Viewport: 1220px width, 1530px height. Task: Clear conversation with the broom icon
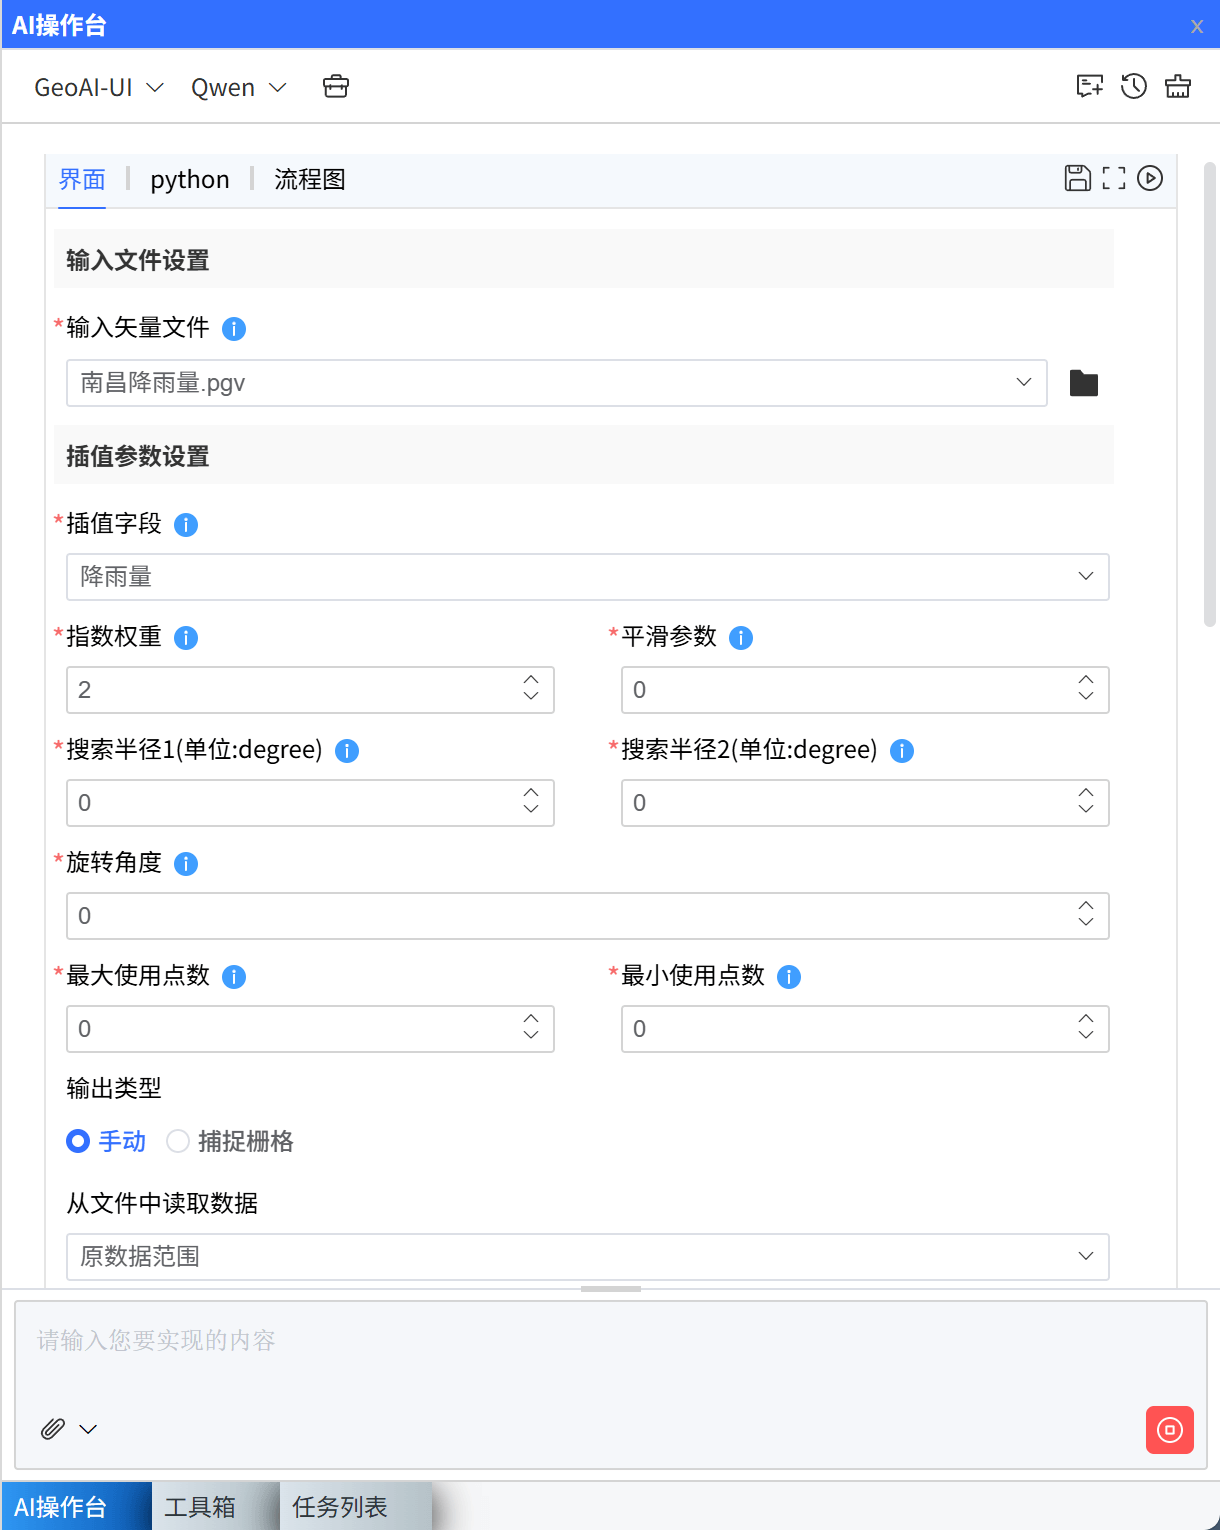point(1178,87)
